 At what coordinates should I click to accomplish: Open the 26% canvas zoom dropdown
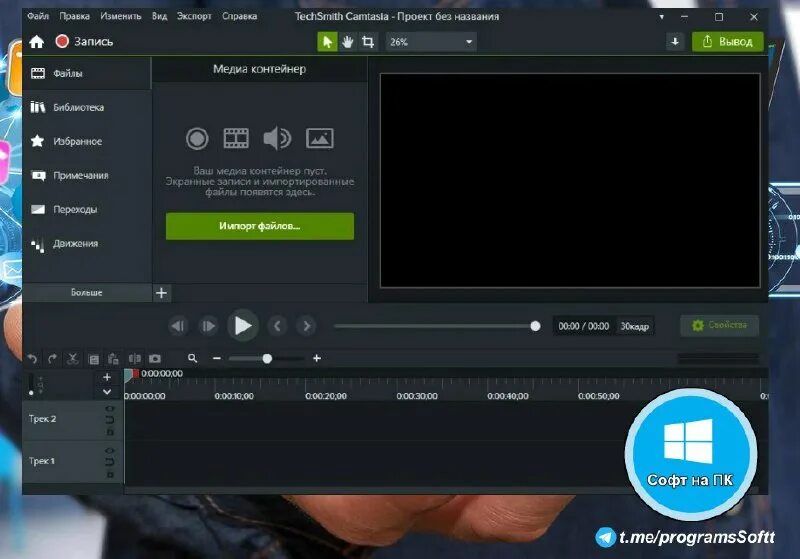(431, 42)
